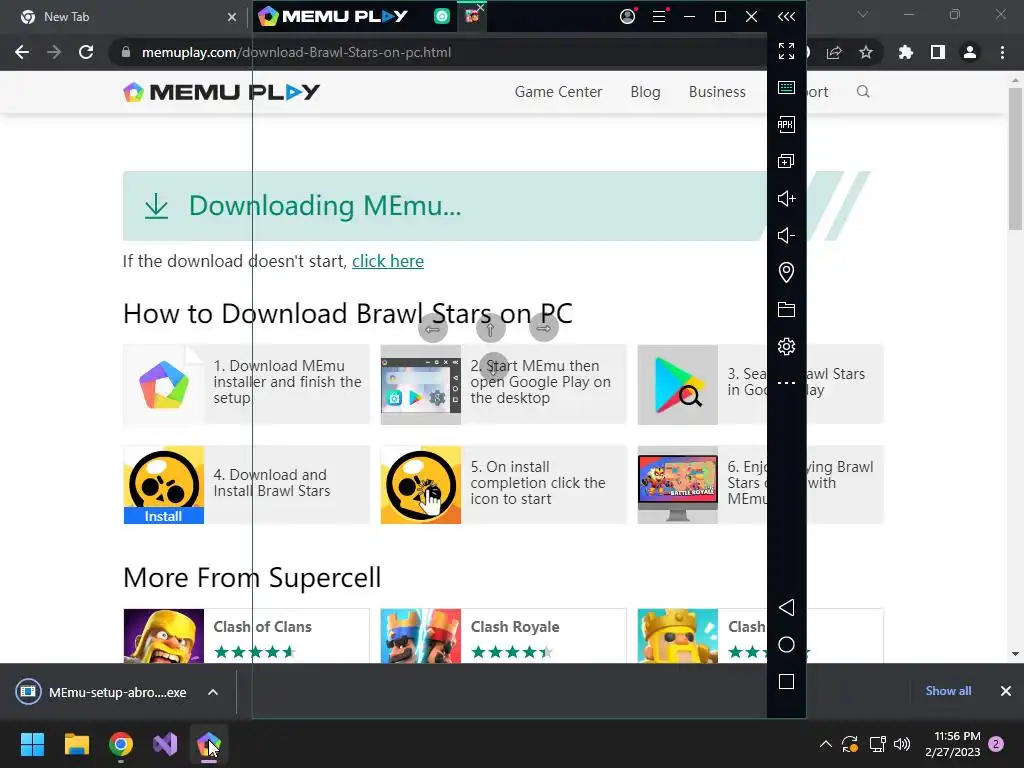Click MEmu Play taskbar icon
The image size is (1024, 768).
point(209,744)
